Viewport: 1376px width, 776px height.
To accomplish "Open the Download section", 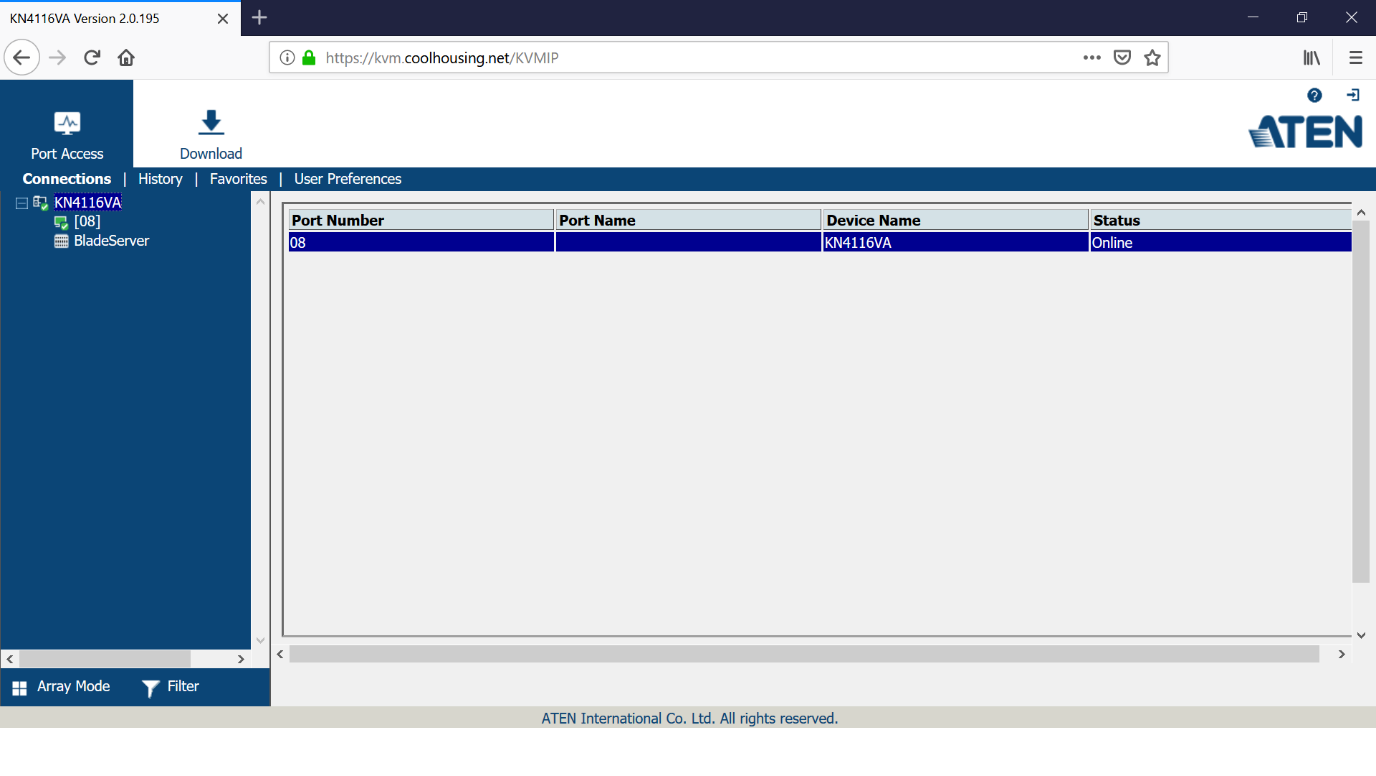I will pyautogui.click(x=211, y=135).
